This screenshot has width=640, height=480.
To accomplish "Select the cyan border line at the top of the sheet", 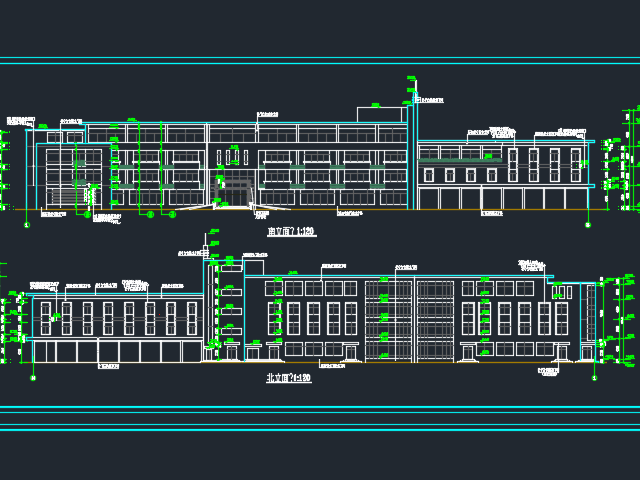I will [320, 61].
